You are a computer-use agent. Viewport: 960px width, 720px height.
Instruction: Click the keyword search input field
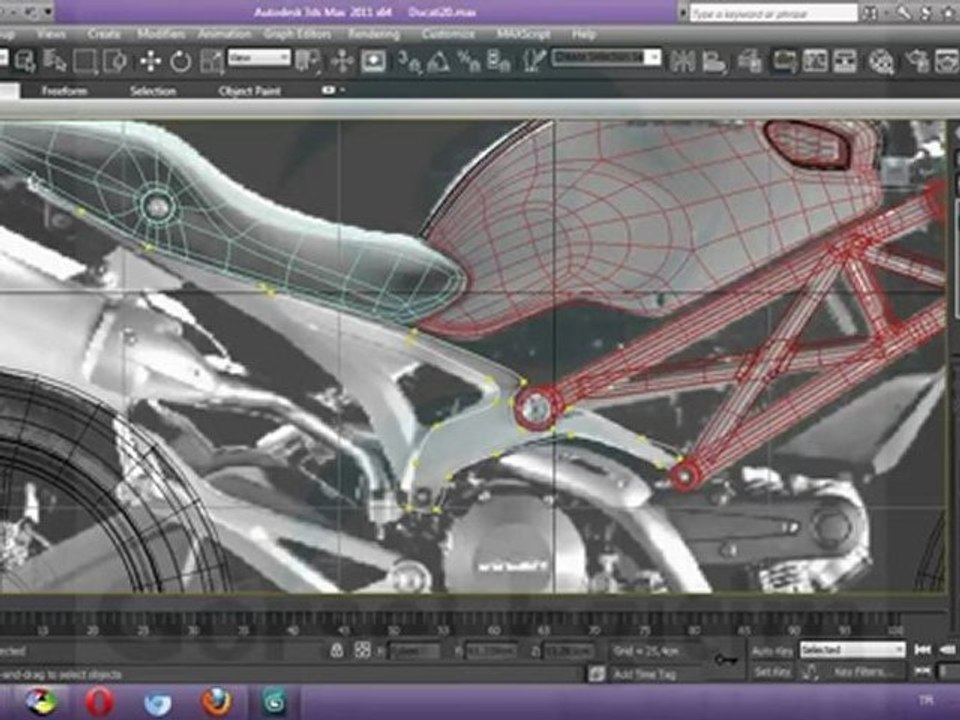774,13
